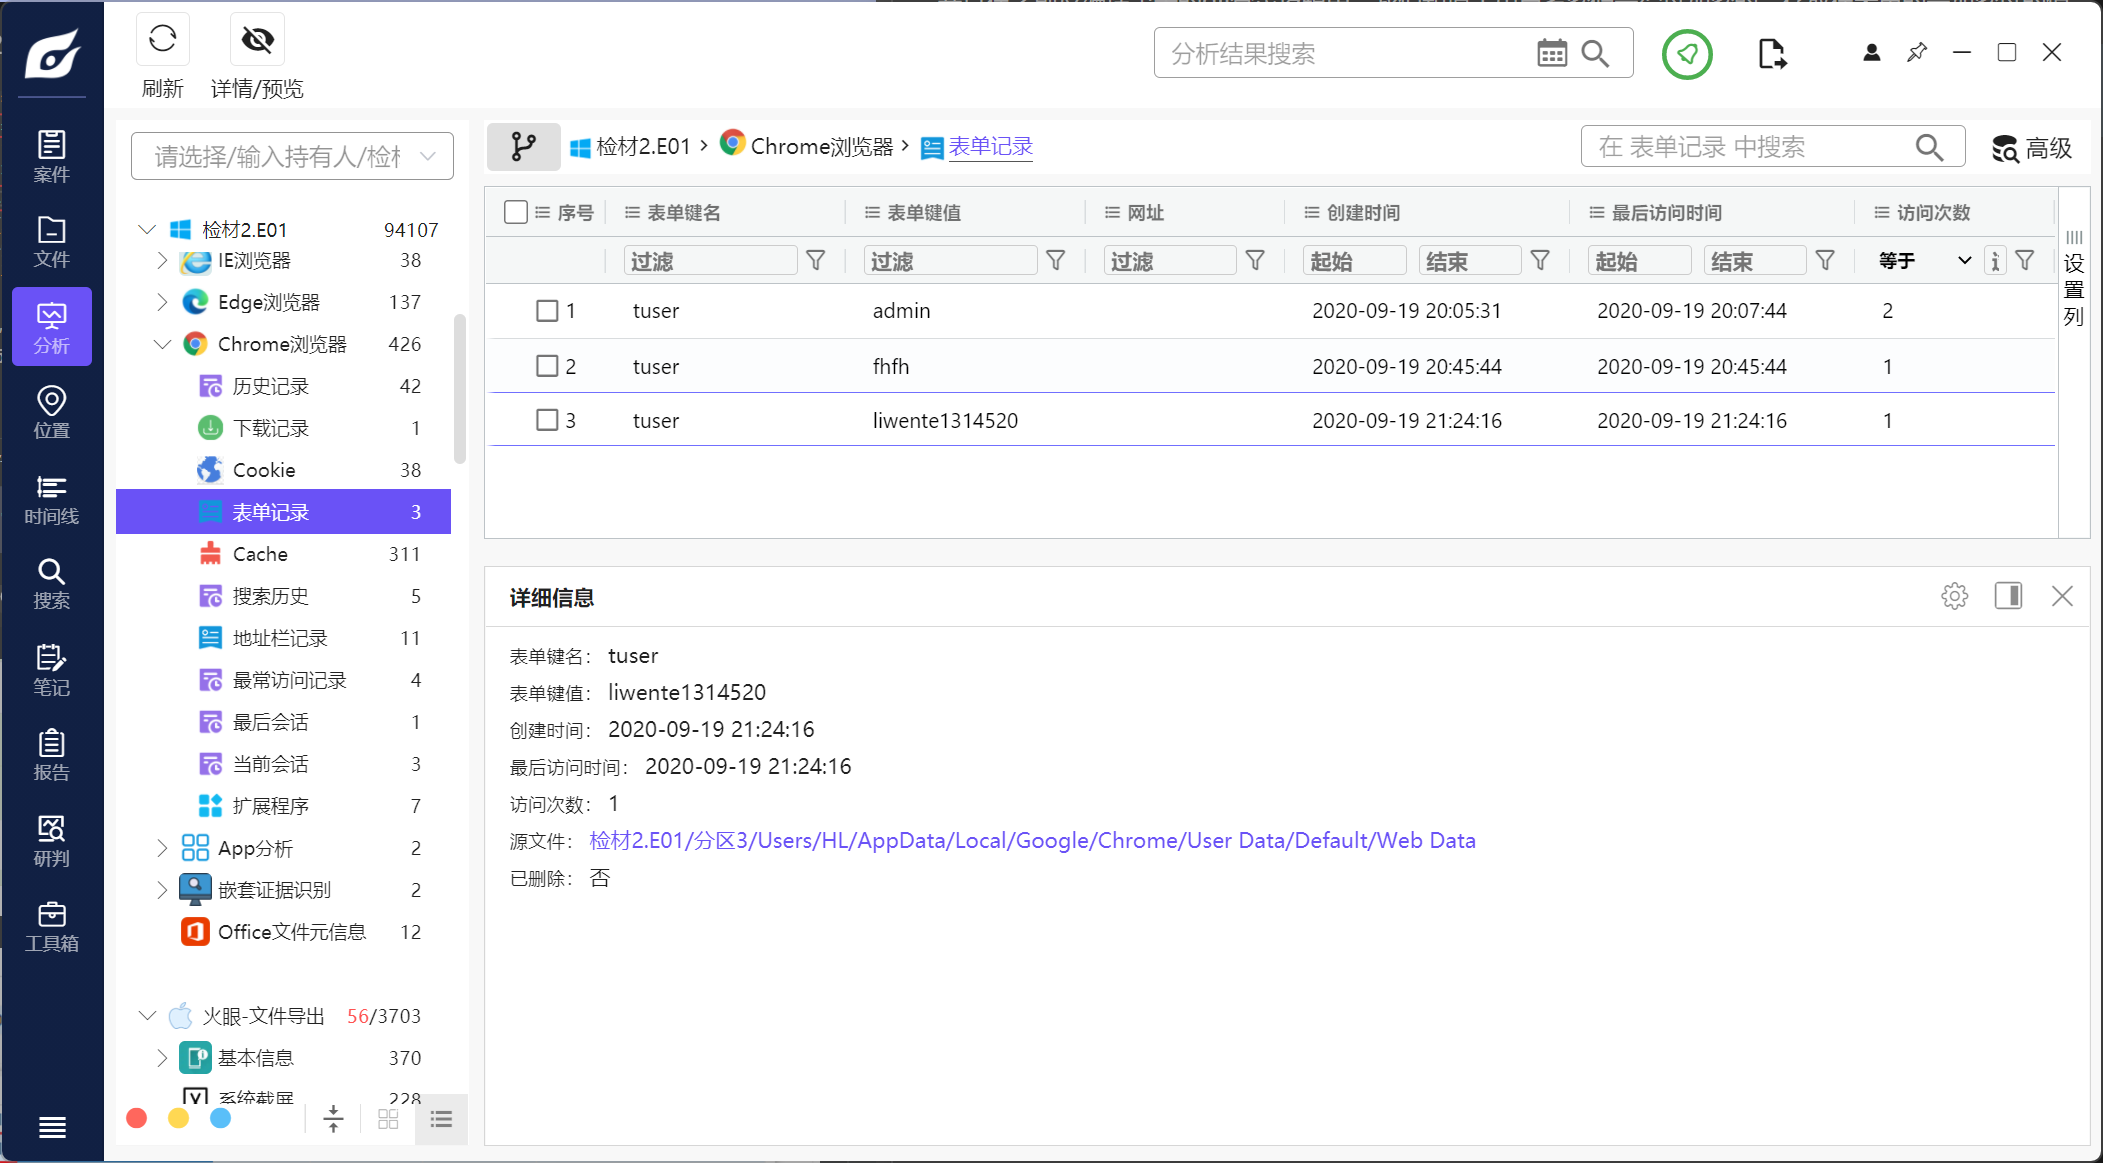This screenshot has width=2103, height=1163.
Task: Click the 高级 advanced search button
Action: 2031,149
